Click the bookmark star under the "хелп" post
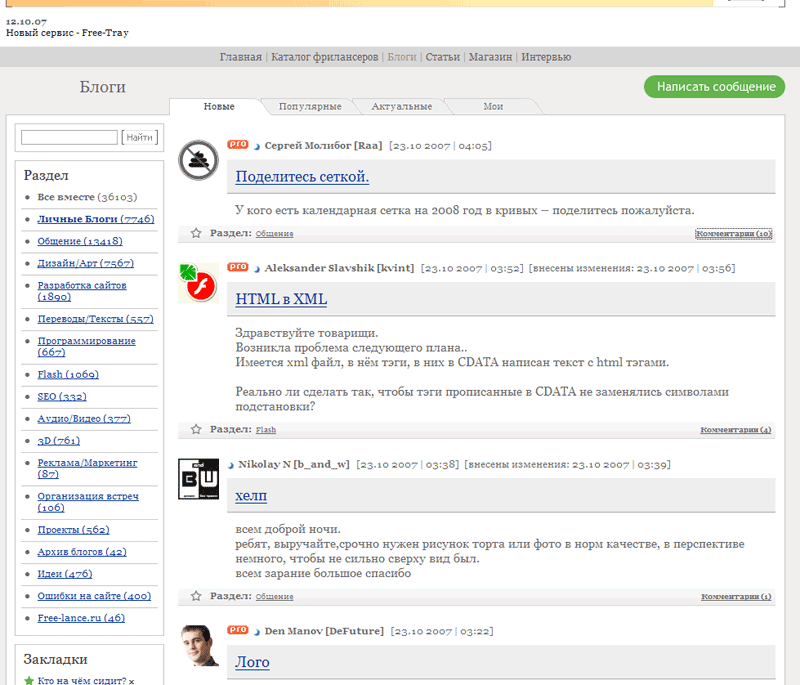800x685 pixels. pyautogui.click(x=196, y=596)
